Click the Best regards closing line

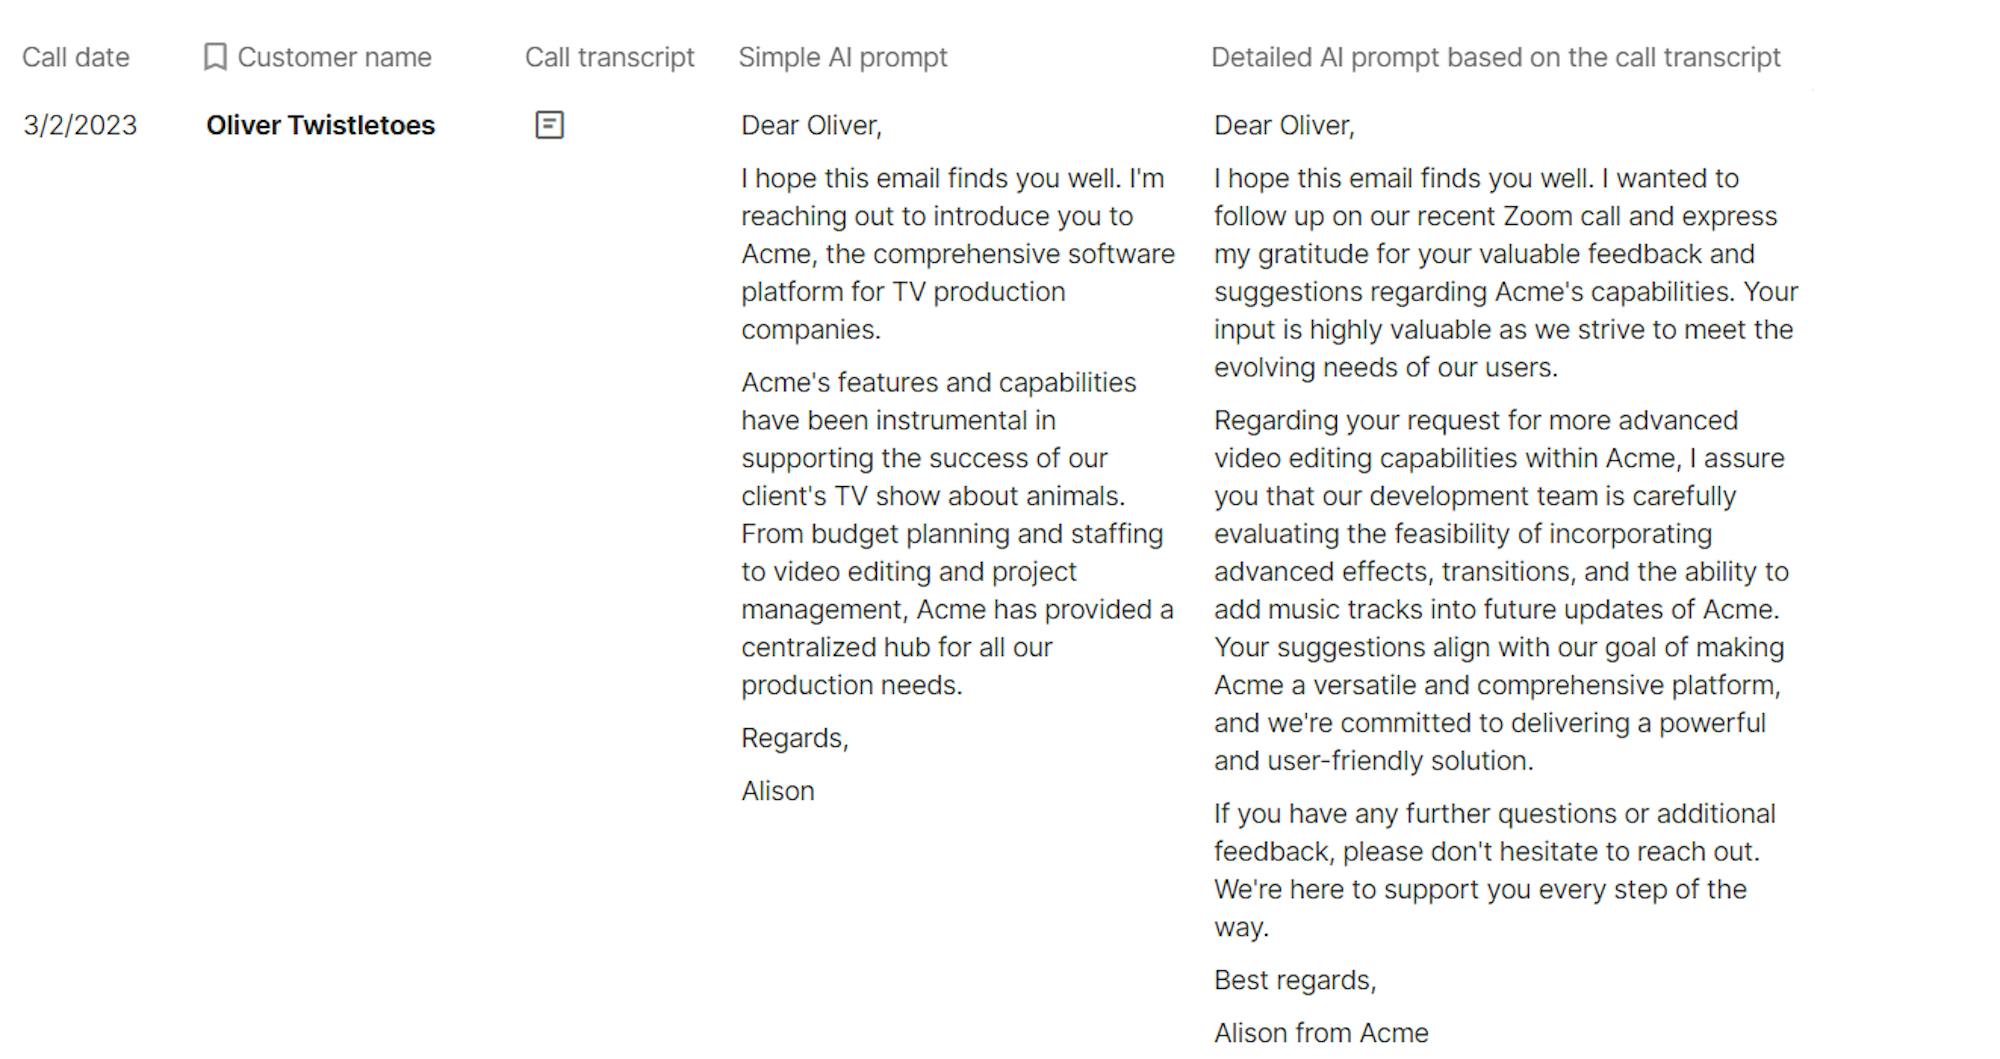(1295, 980)
